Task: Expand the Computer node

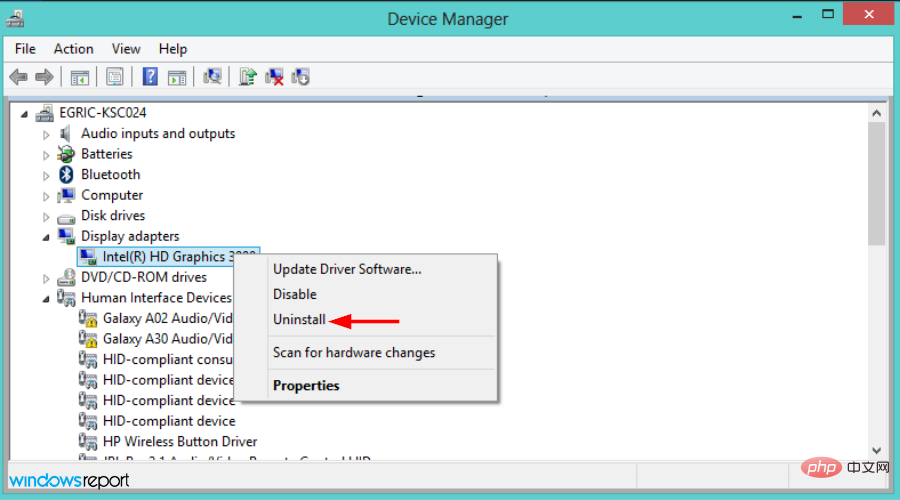Action: (46, 197)
